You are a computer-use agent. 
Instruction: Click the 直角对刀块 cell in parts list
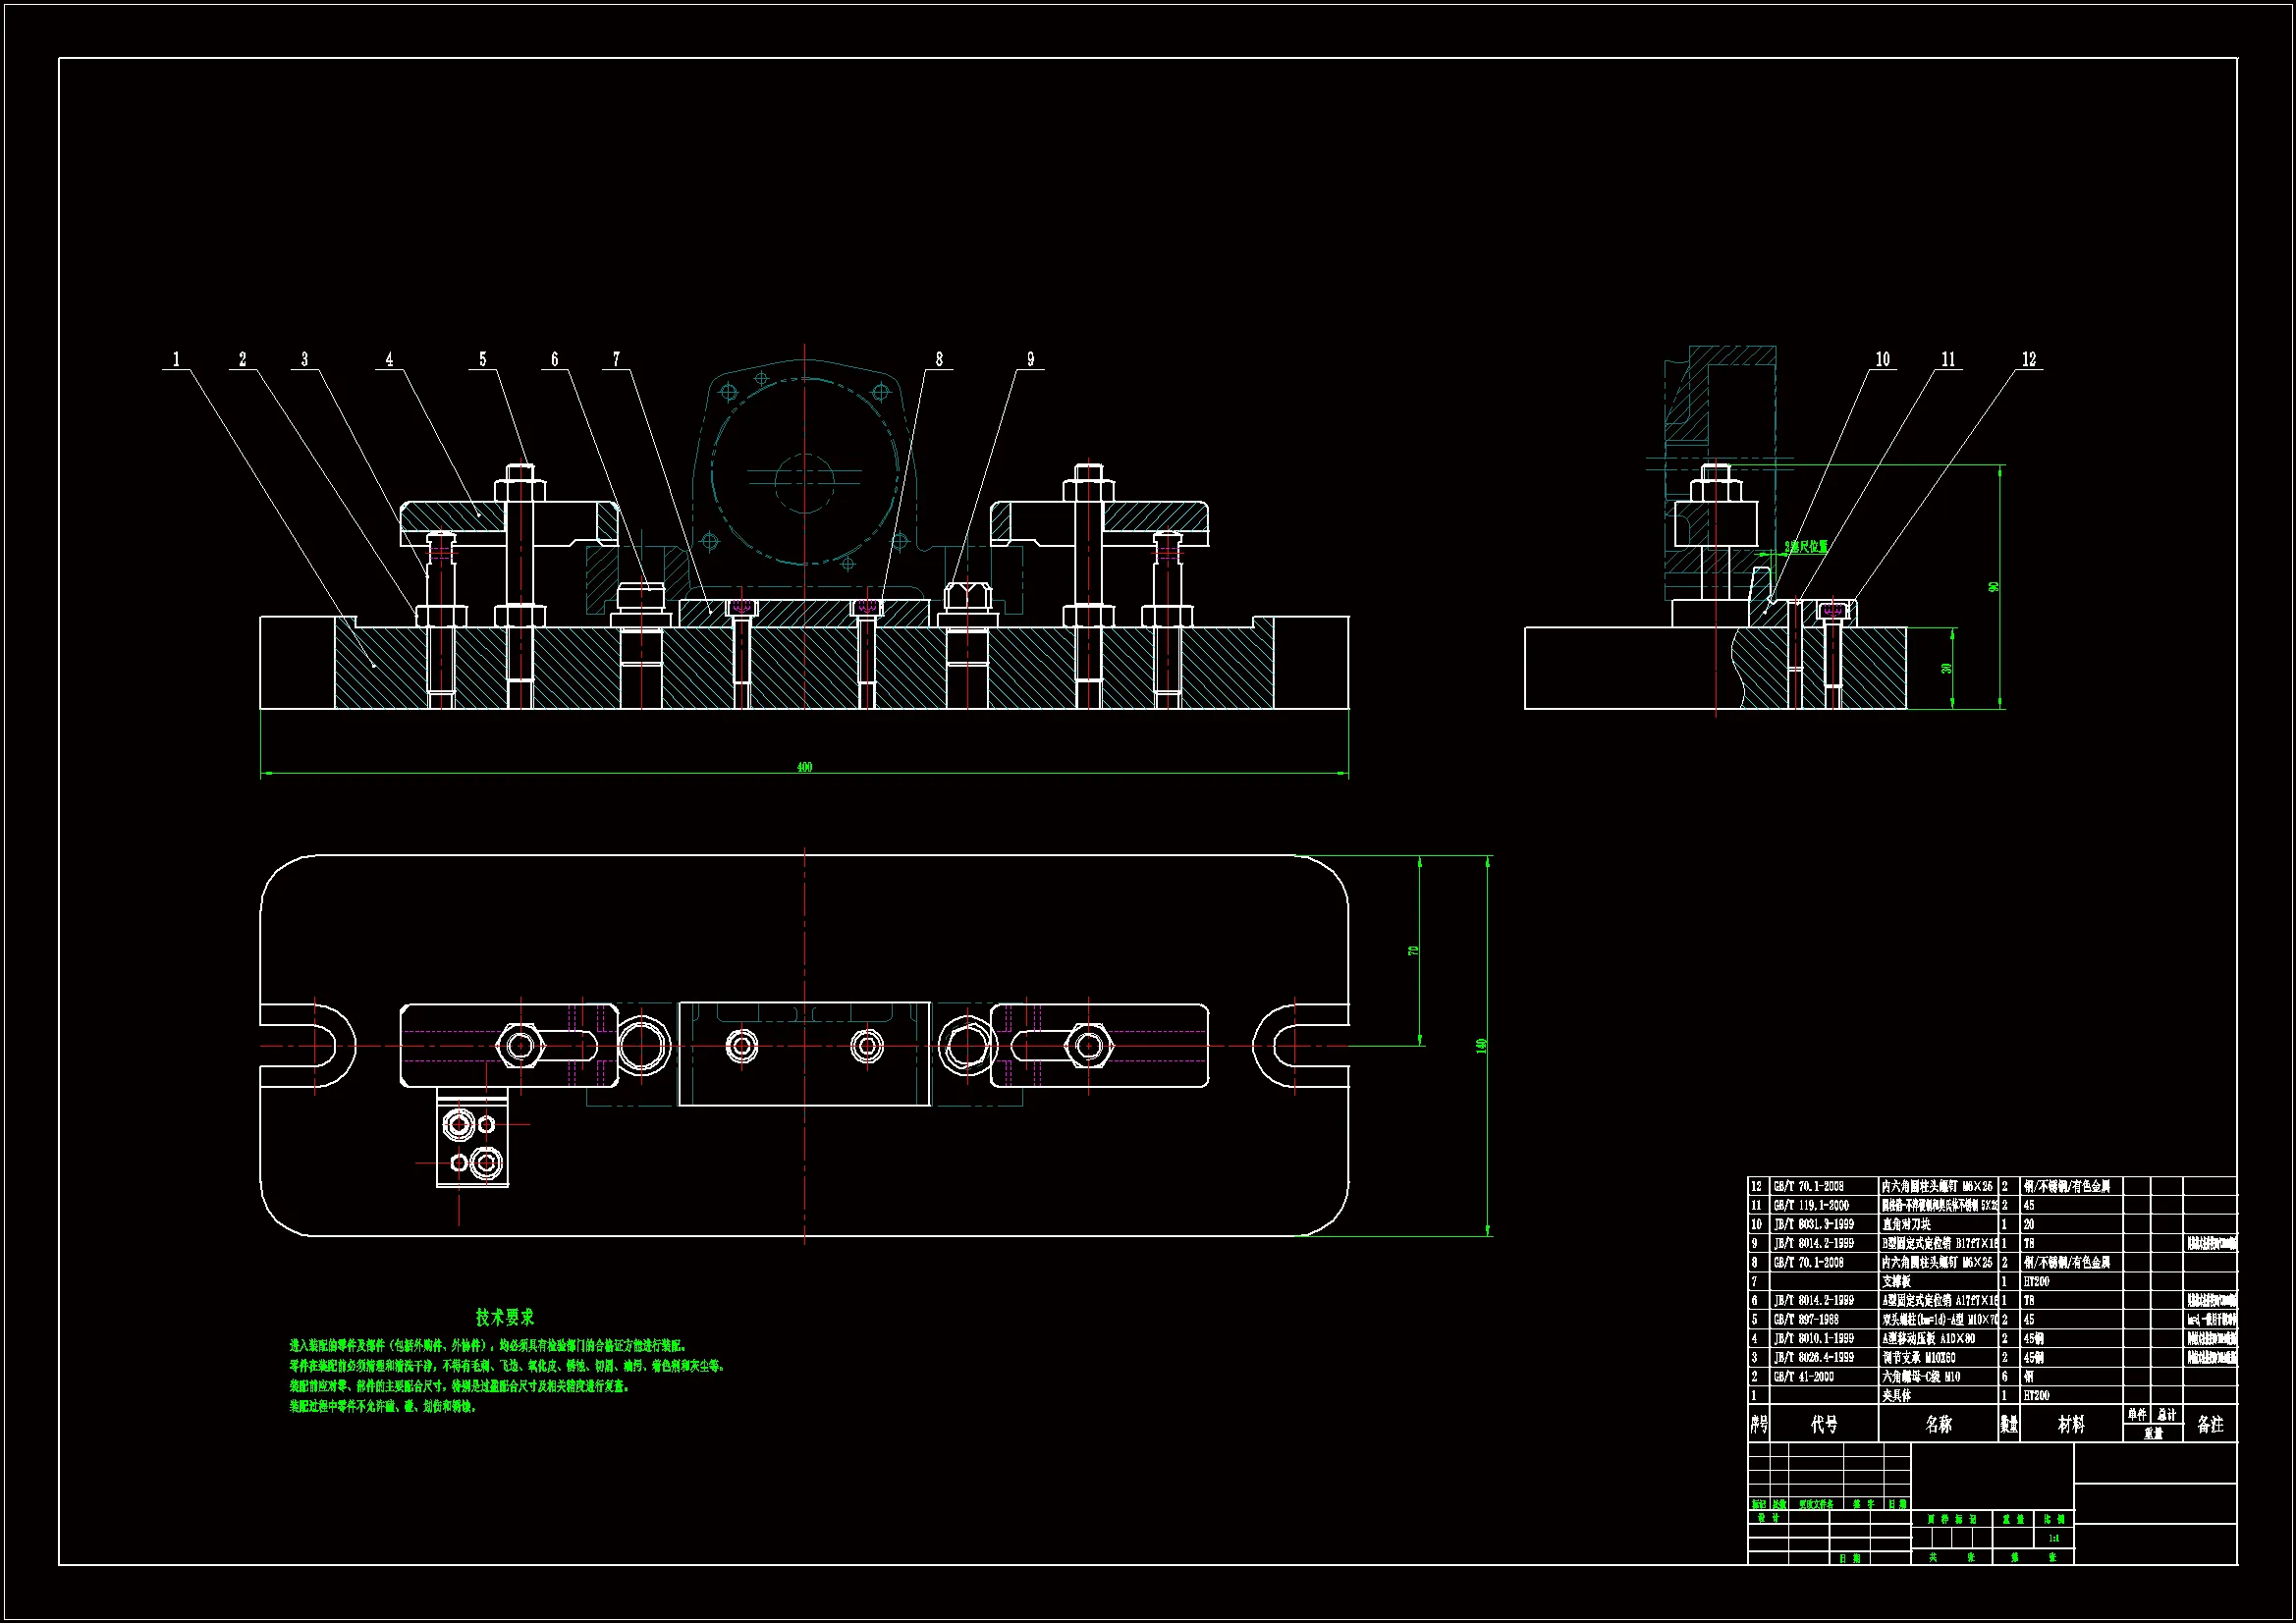[1907, 1224]
